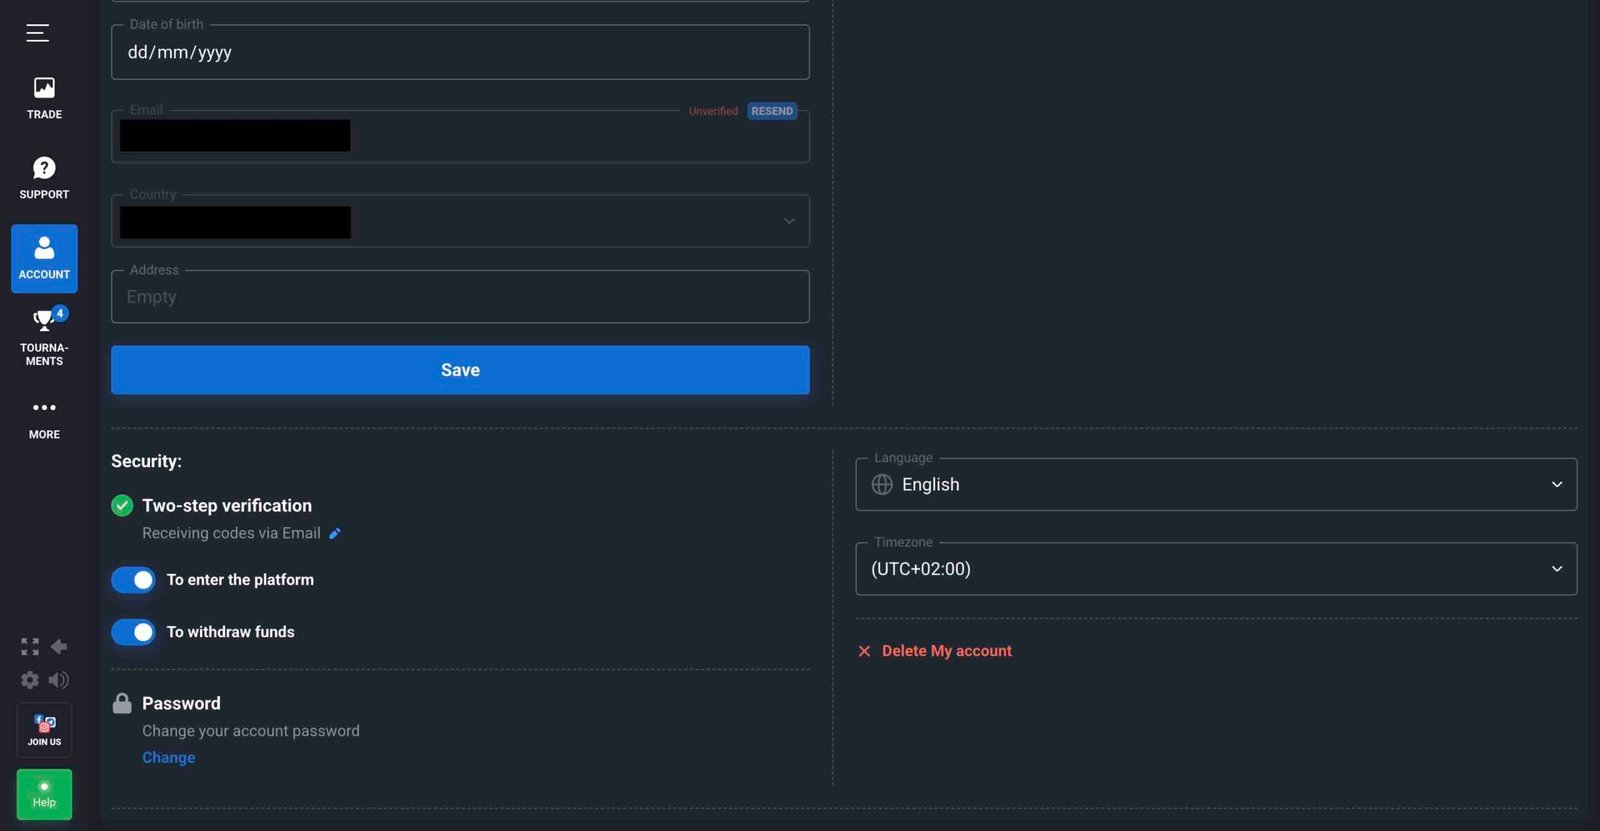The height and width of the screenshot is (831, 1600).
Task: Open the Trade section in sidebar
Action: [44, 99]
